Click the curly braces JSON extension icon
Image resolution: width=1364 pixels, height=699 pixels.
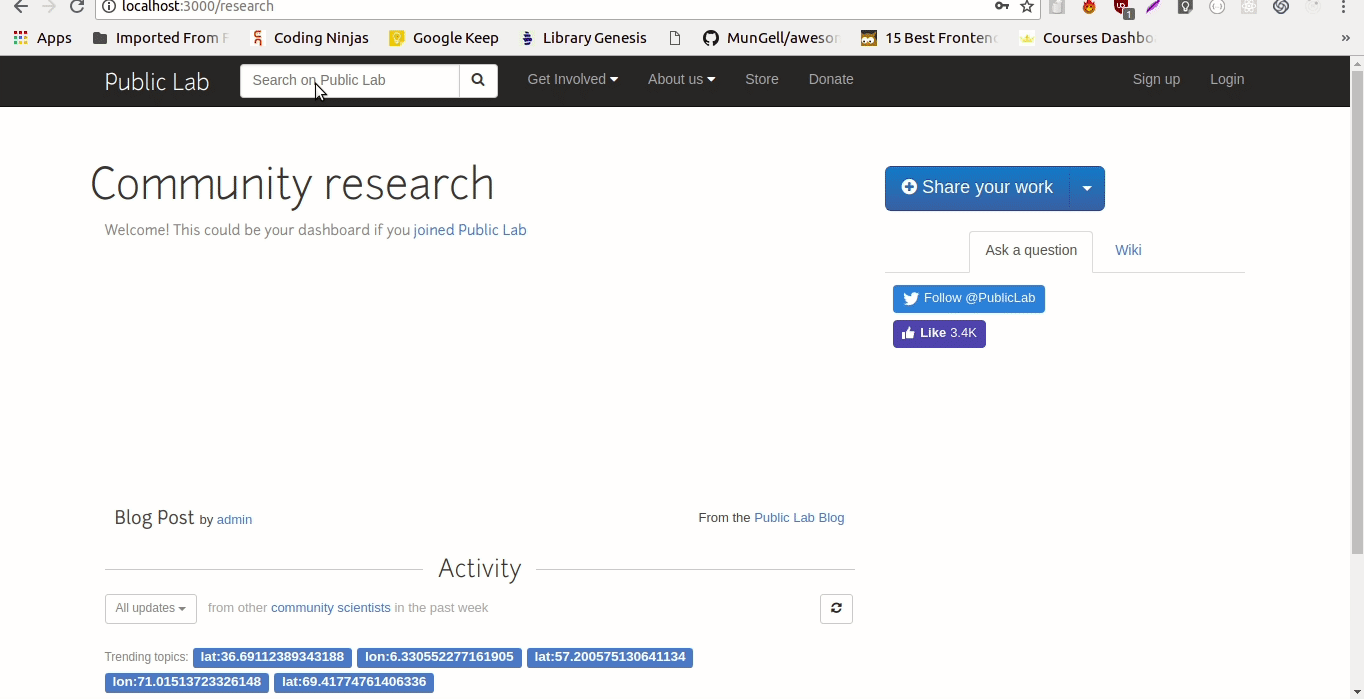click(x=1217, y=7)
